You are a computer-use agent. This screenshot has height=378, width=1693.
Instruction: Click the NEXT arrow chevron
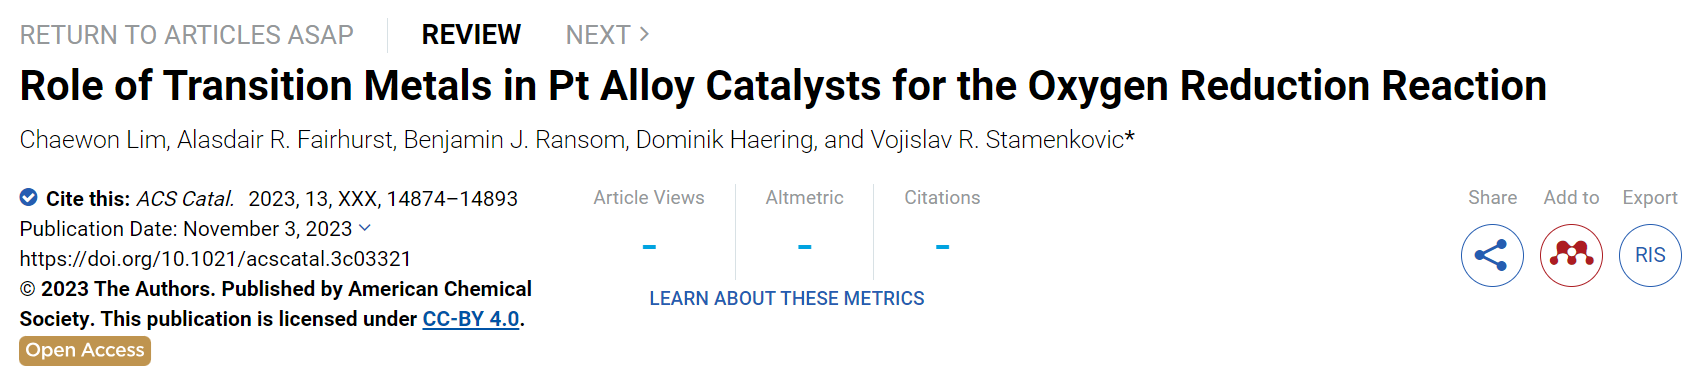[x=644, y=34]
